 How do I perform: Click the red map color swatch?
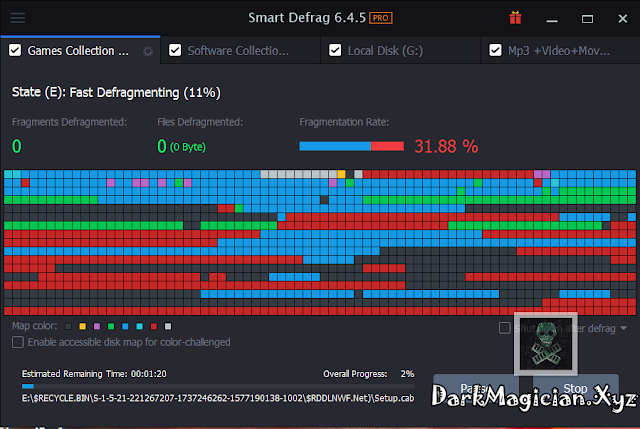(154, 326)
